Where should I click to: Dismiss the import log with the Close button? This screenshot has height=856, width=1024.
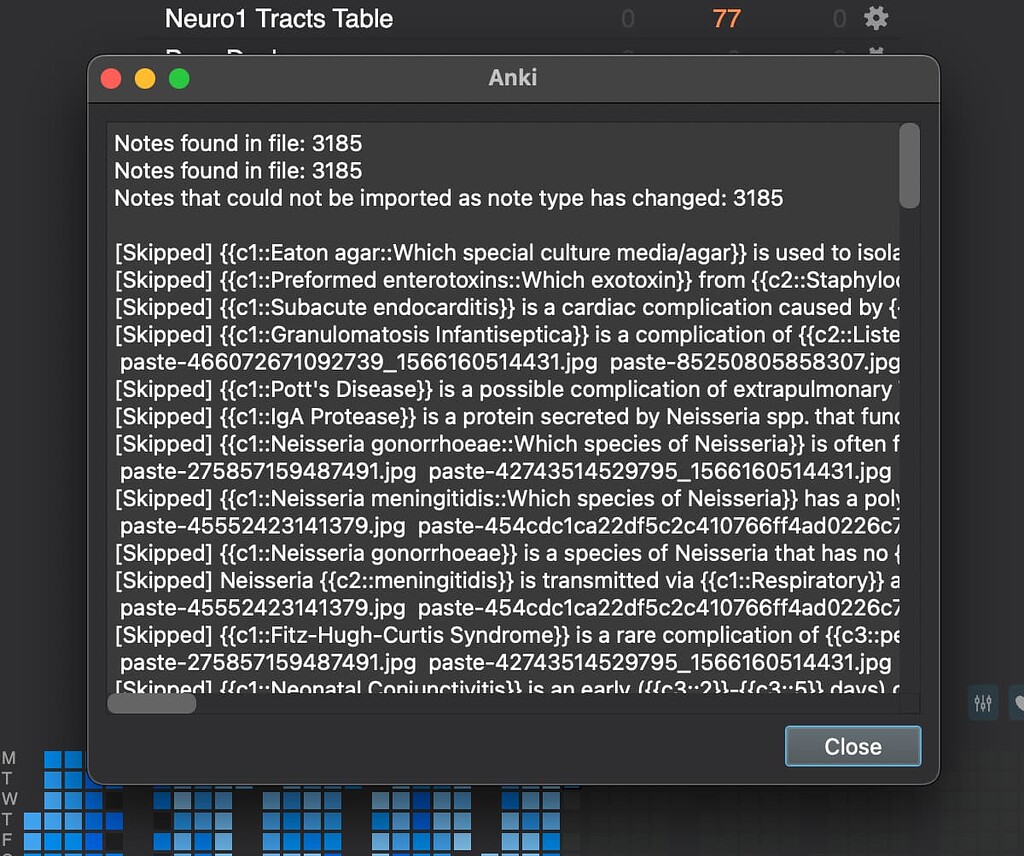852,746
